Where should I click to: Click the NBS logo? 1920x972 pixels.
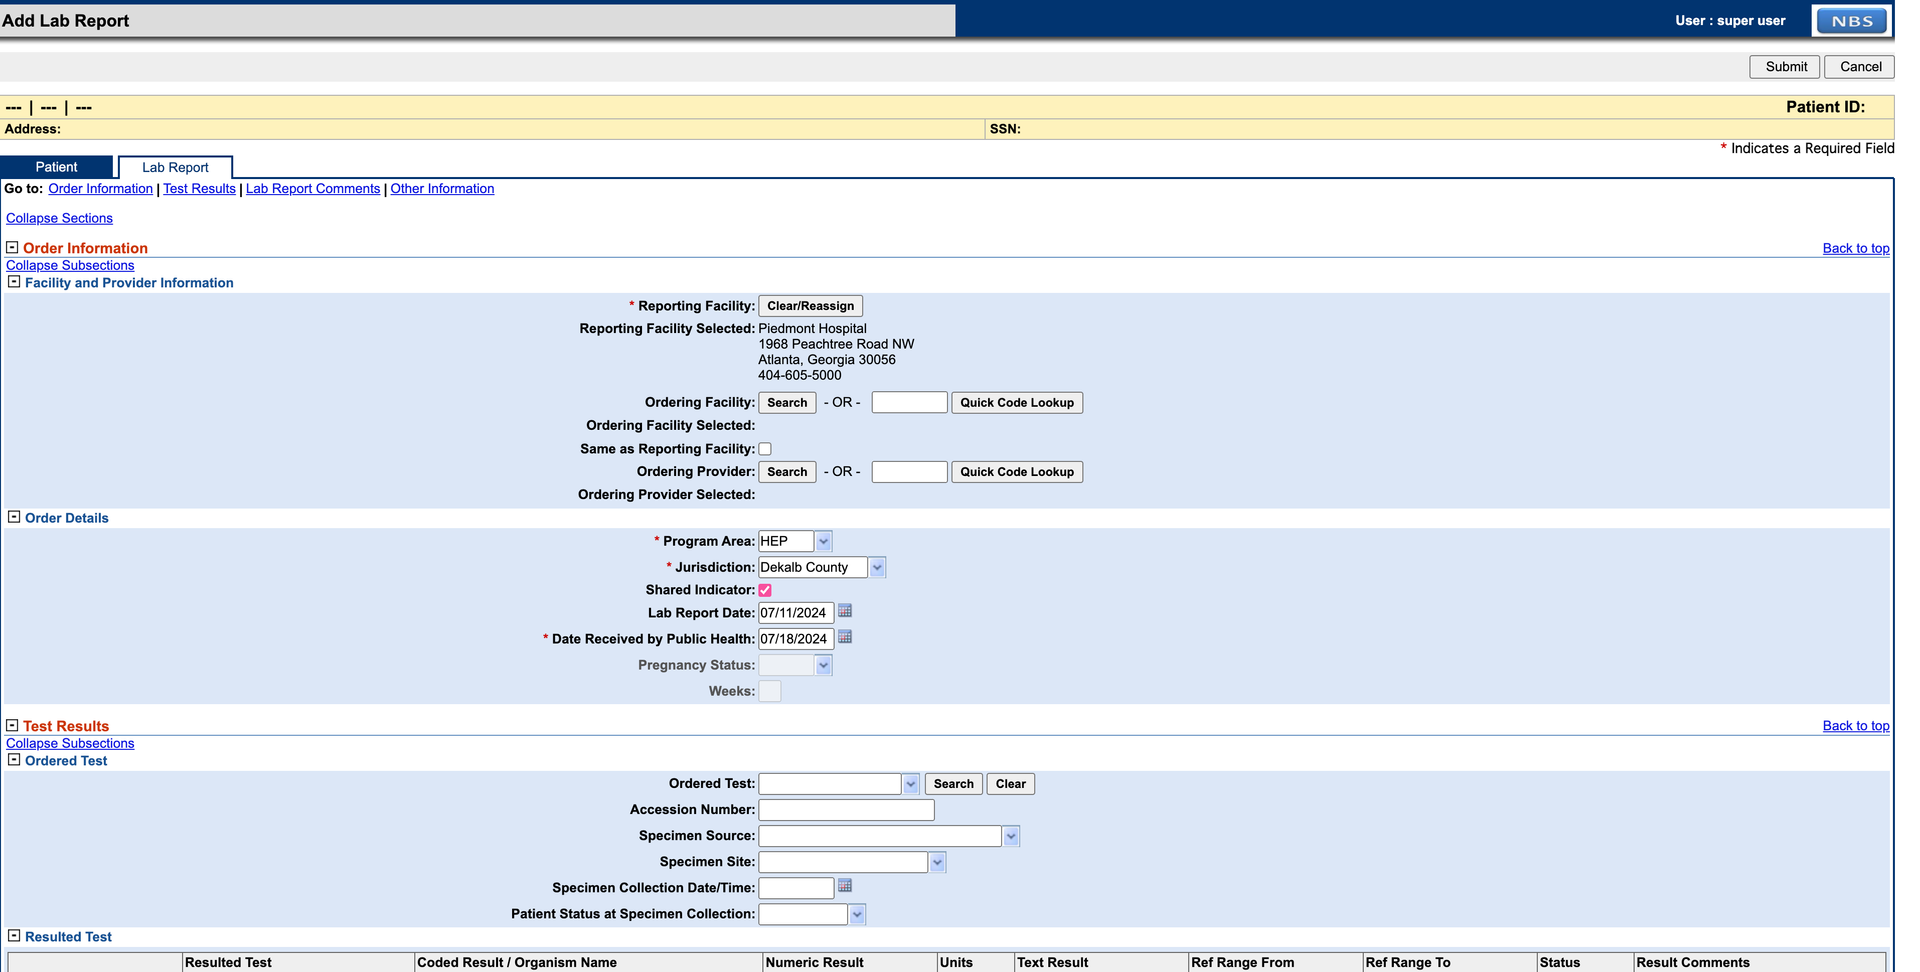click(1850, 20)
